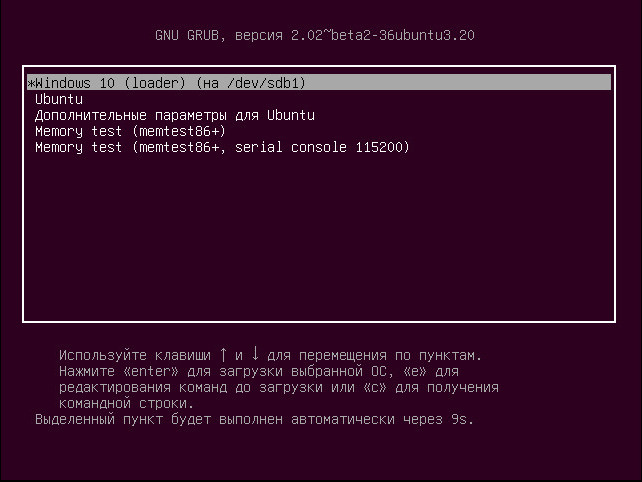The width and height of the screenshot is (642, 482).
Task: Click the 9s countdown timer
Action: tap(462, 419)
